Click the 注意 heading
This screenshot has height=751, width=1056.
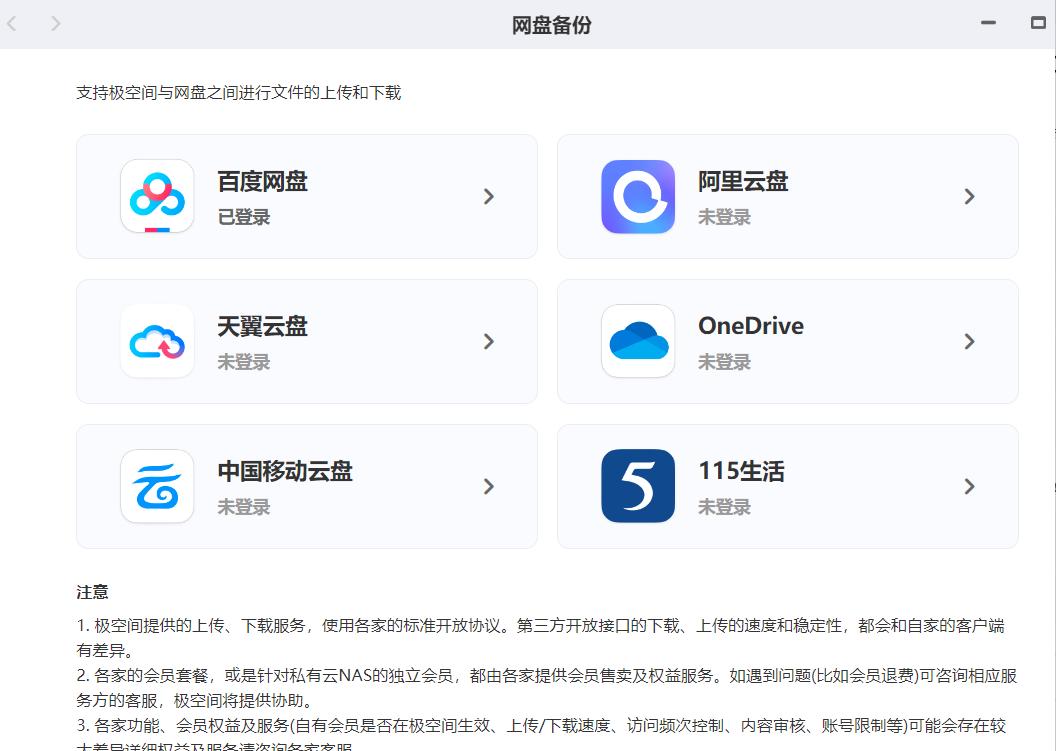pos(92,592)
